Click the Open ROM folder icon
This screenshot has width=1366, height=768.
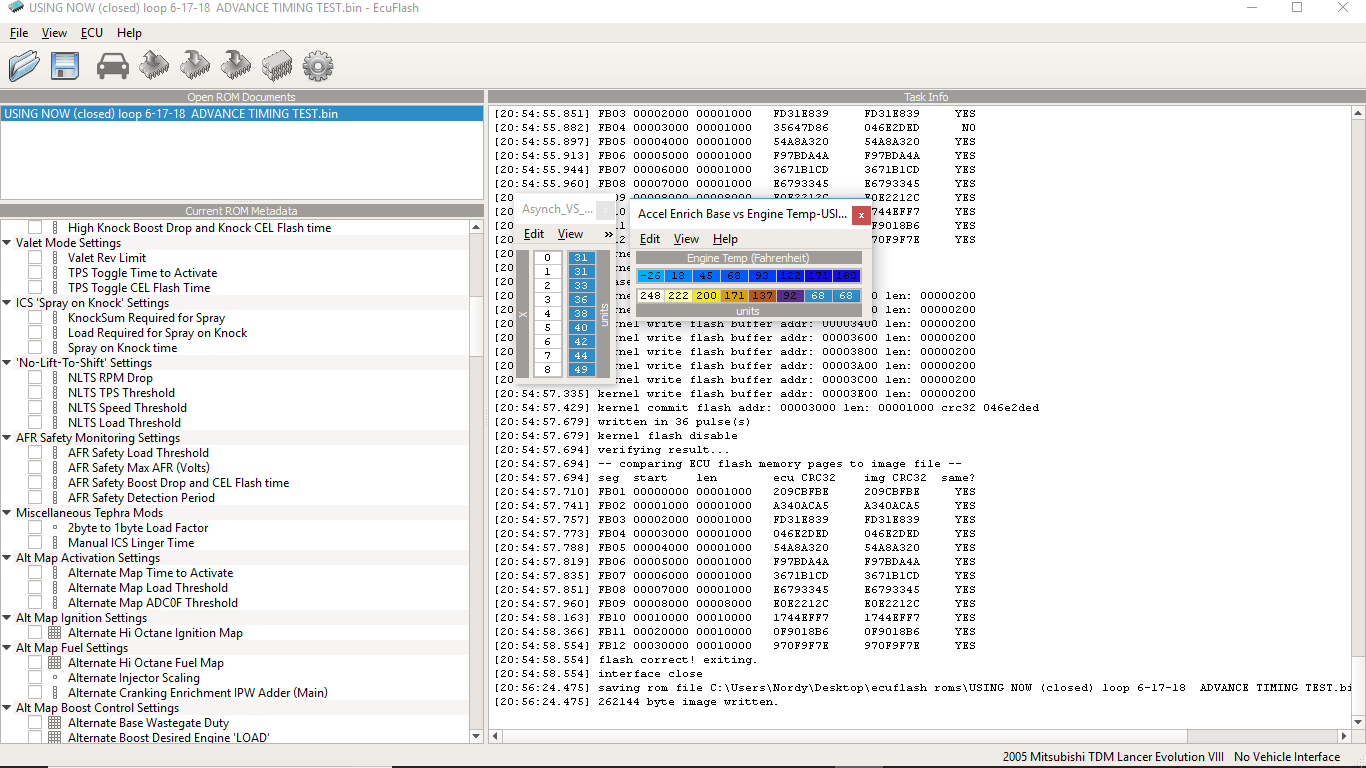pyautogui.click(x=24, y=66)
